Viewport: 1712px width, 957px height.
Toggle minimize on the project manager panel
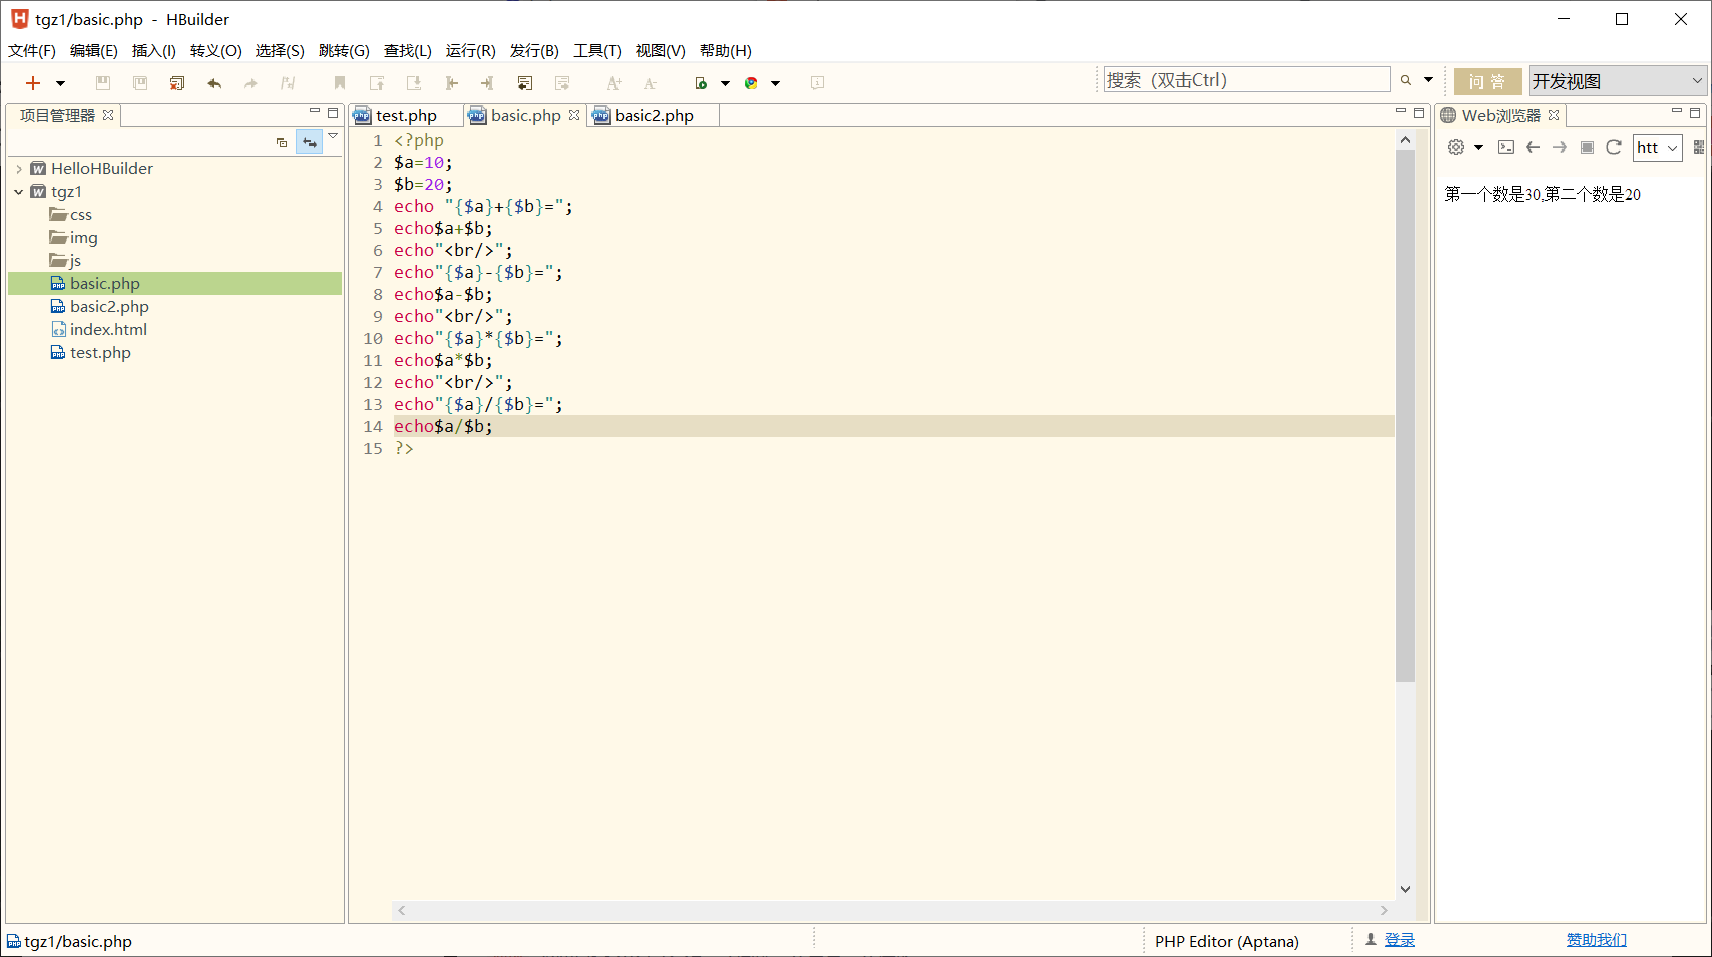click(x=315, y=112)
